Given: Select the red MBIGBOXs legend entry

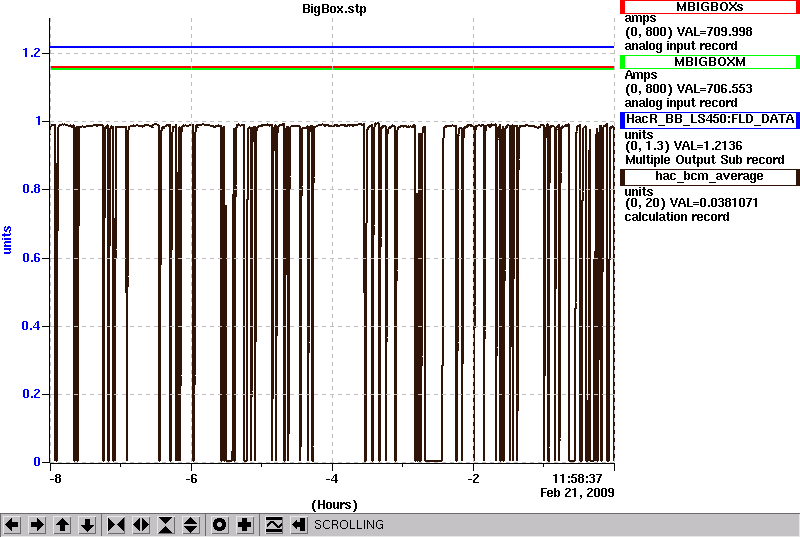Looking at the screenshot, I should pos(709,7).
